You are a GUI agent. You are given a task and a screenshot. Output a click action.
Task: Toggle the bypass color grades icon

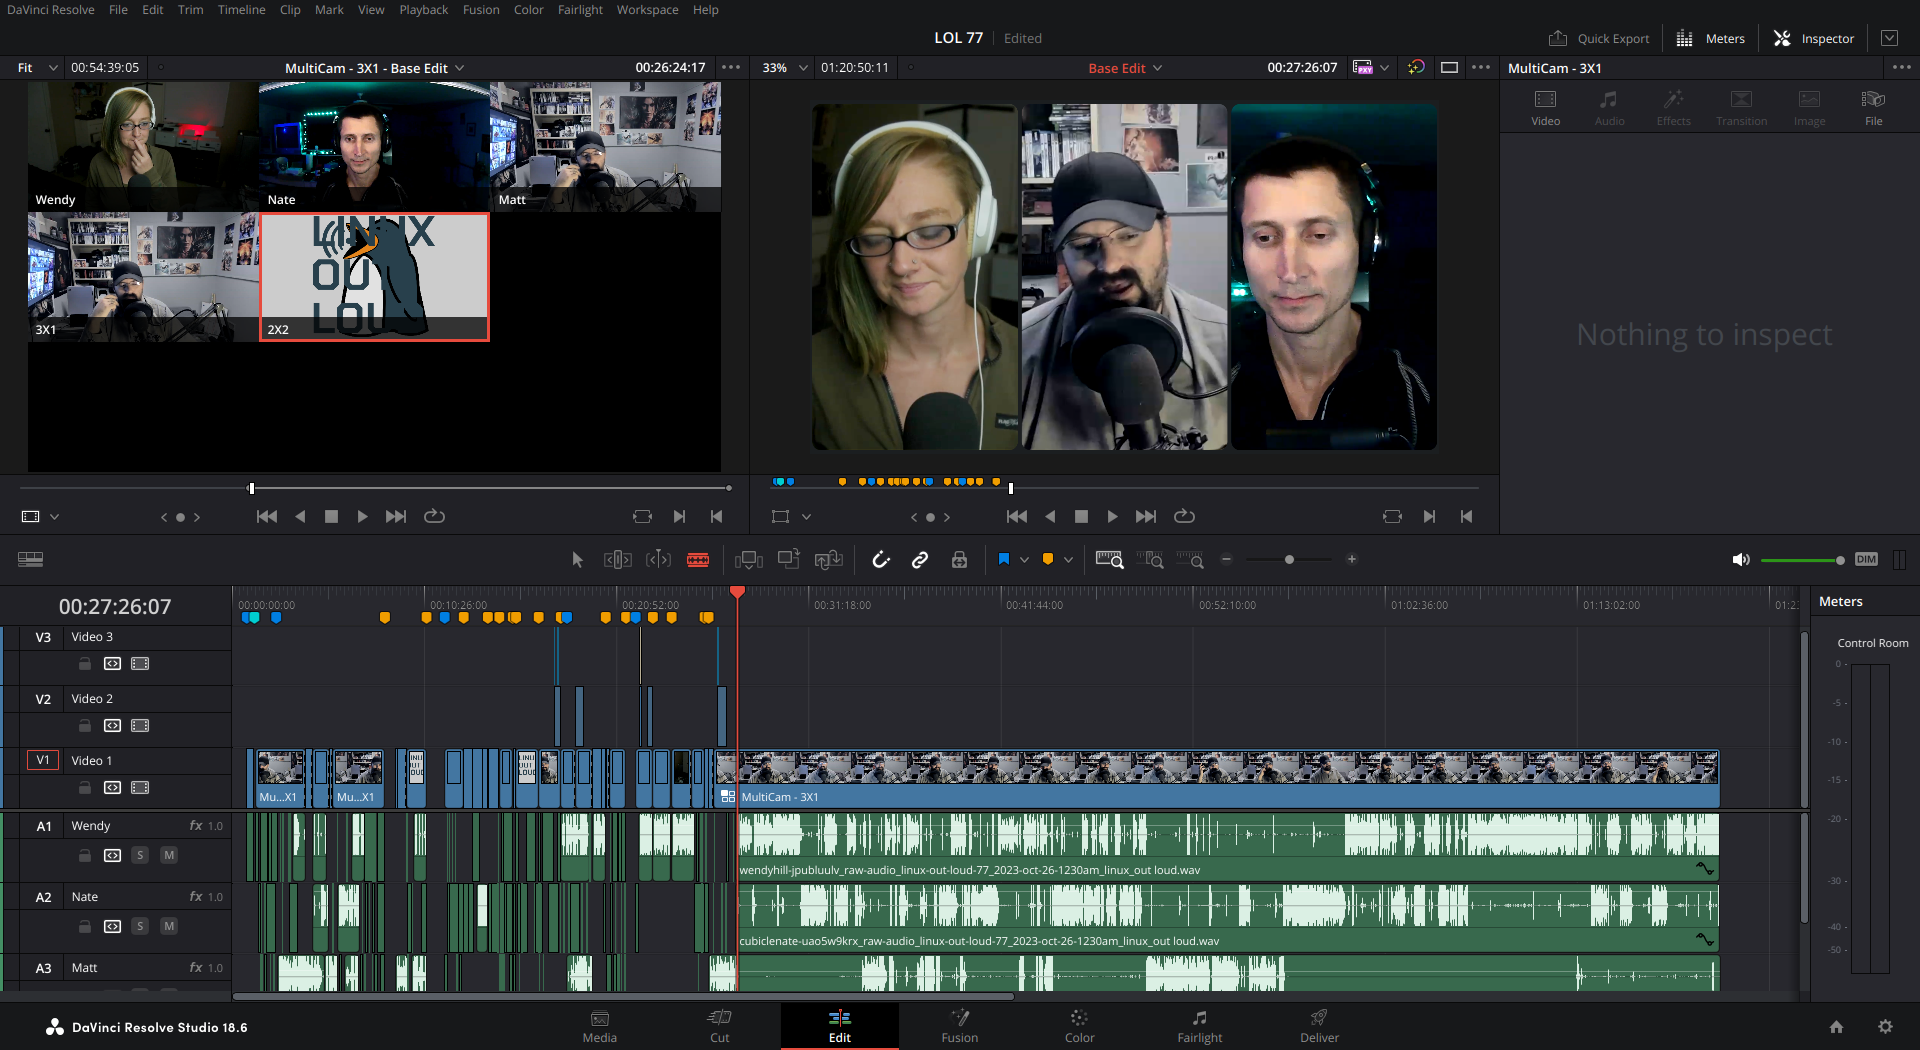[x=1416, y=68]
